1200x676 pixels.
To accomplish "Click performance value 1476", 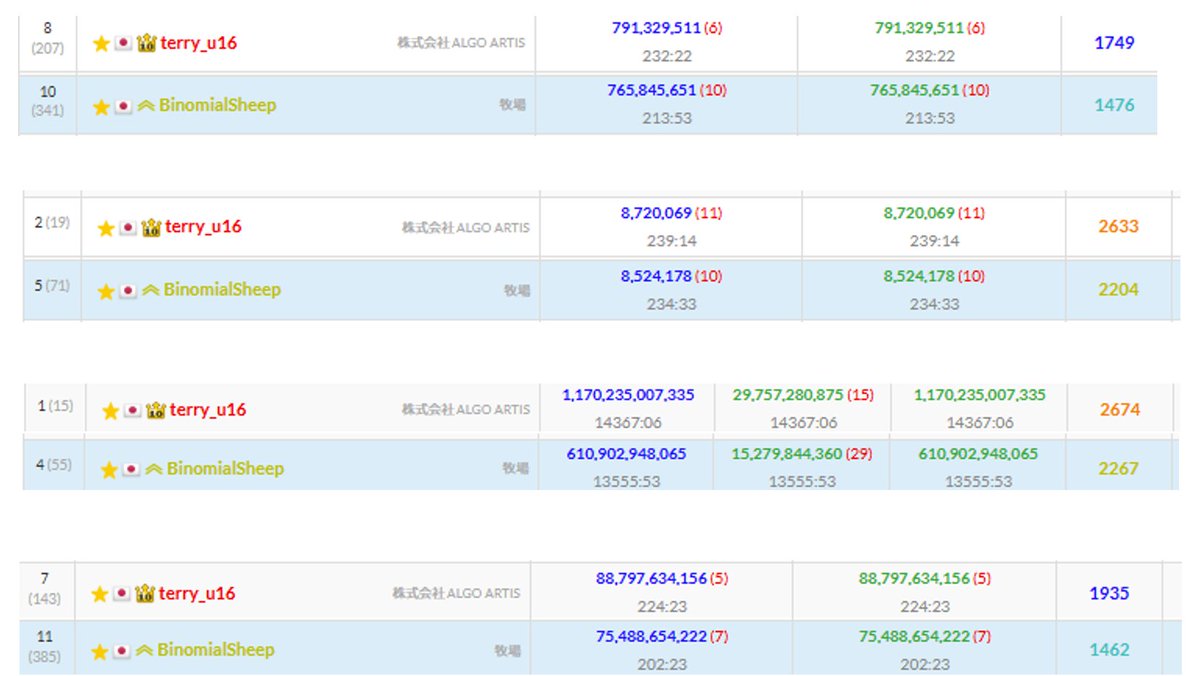I will coord(1114,105).
